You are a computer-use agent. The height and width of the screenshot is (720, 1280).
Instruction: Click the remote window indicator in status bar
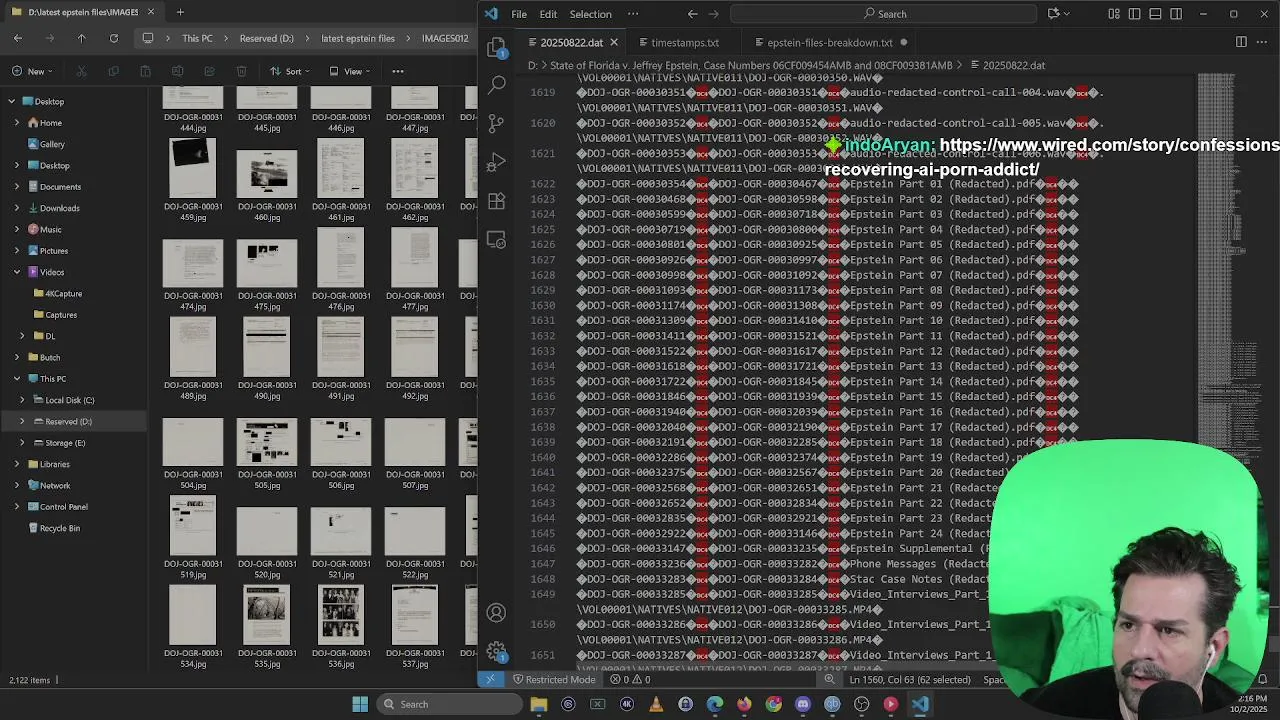pyautogui.click(x=490, y=679)
